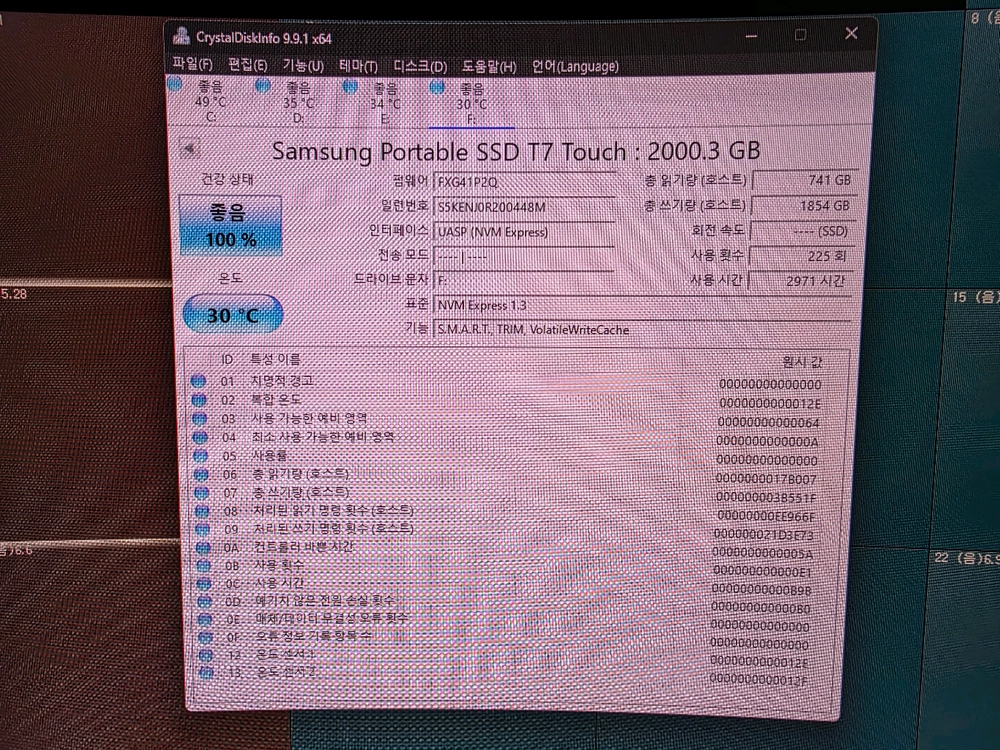Click the CrystalDiskInfo app icon in title bar
Image resolution: width=1000 pixels, height=750 pixels.
(181, 36)
